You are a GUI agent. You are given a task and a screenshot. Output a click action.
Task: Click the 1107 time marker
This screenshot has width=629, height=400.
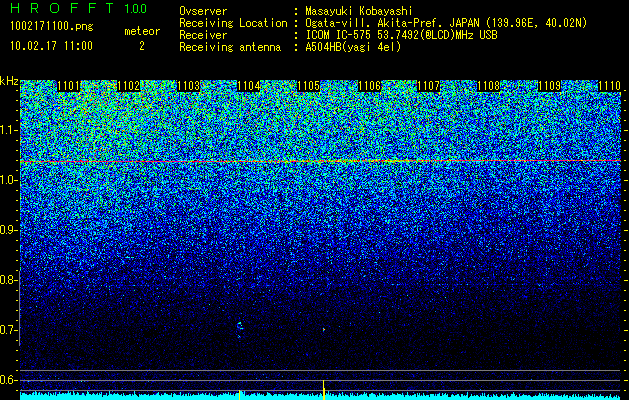click(x=429, y=86)
